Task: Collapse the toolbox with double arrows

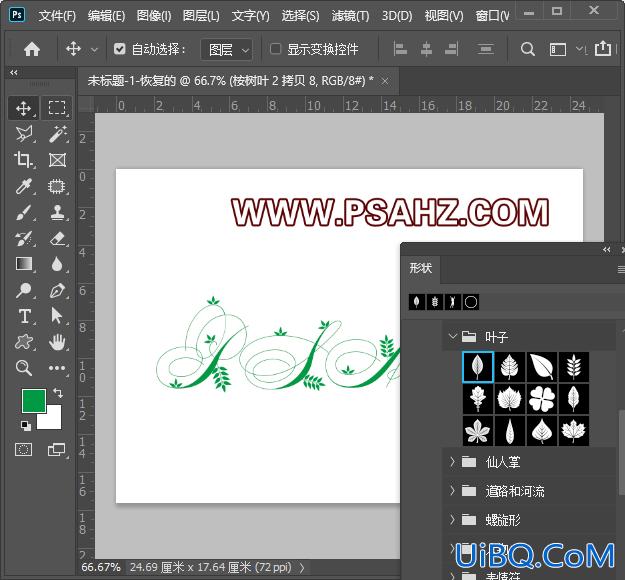Action: [14, 73]
